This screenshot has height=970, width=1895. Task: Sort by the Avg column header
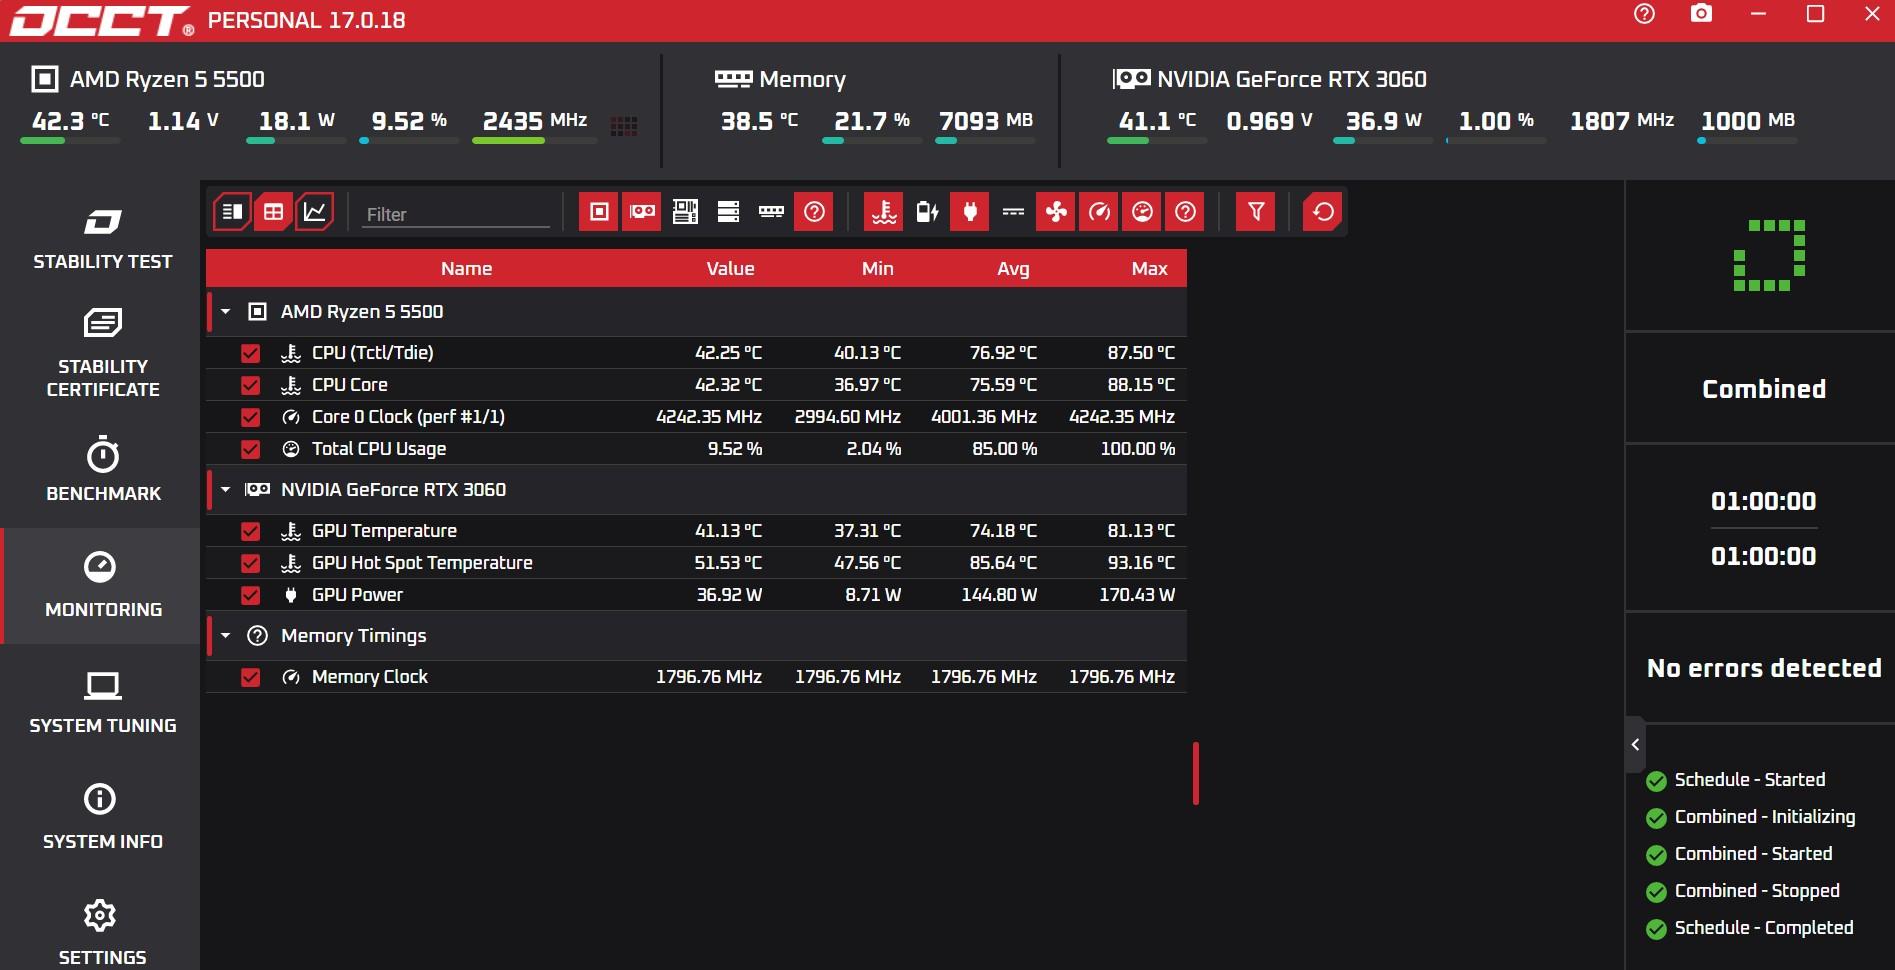click(1013, 268)
